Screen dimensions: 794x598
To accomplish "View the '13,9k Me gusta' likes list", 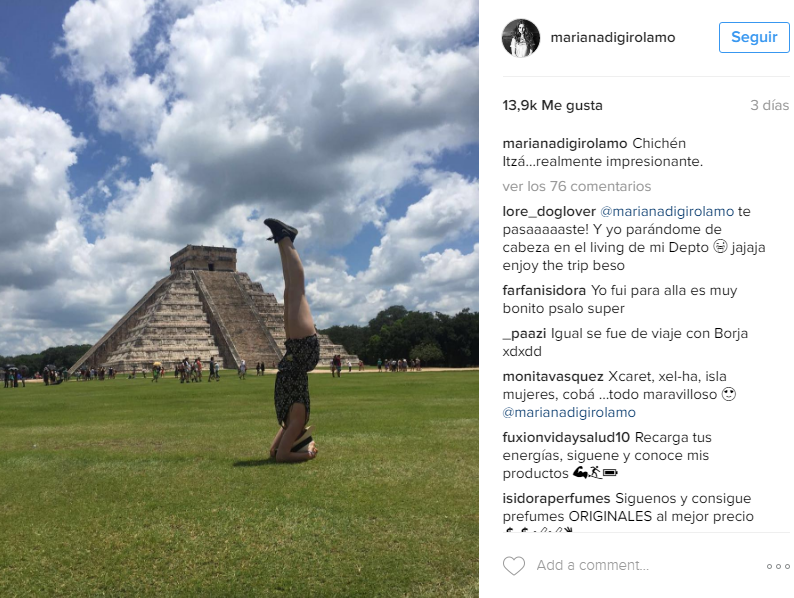I will [x=552, y=105].
